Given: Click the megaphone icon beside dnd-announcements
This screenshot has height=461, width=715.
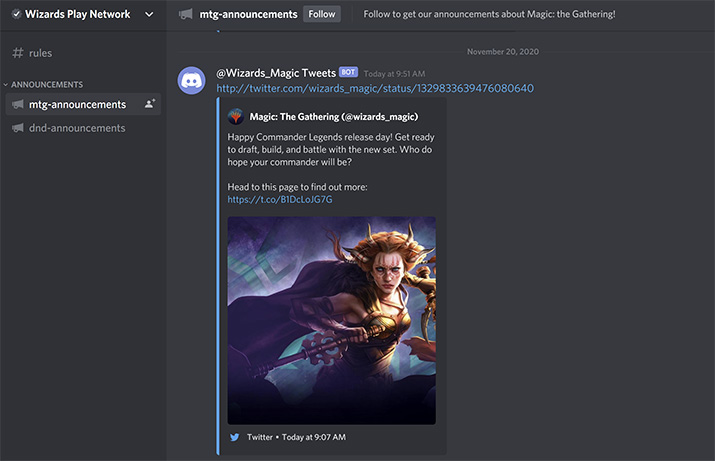Looking at the screenshot, I should click(18, 128).
